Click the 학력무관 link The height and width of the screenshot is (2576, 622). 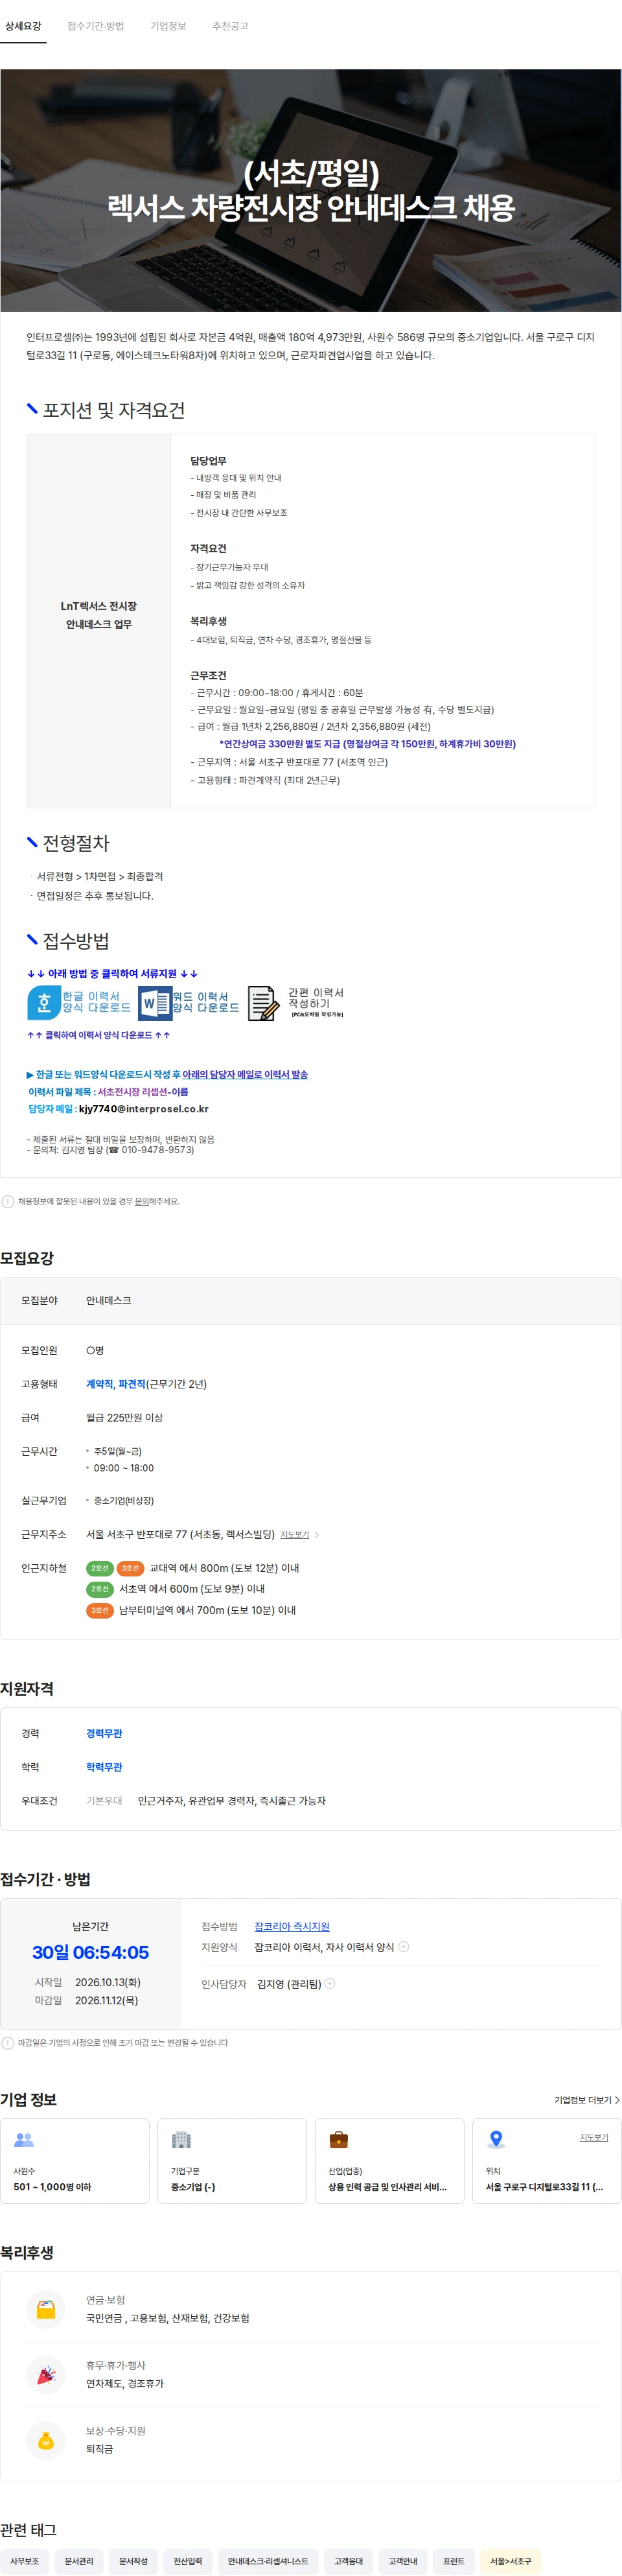104,1767
